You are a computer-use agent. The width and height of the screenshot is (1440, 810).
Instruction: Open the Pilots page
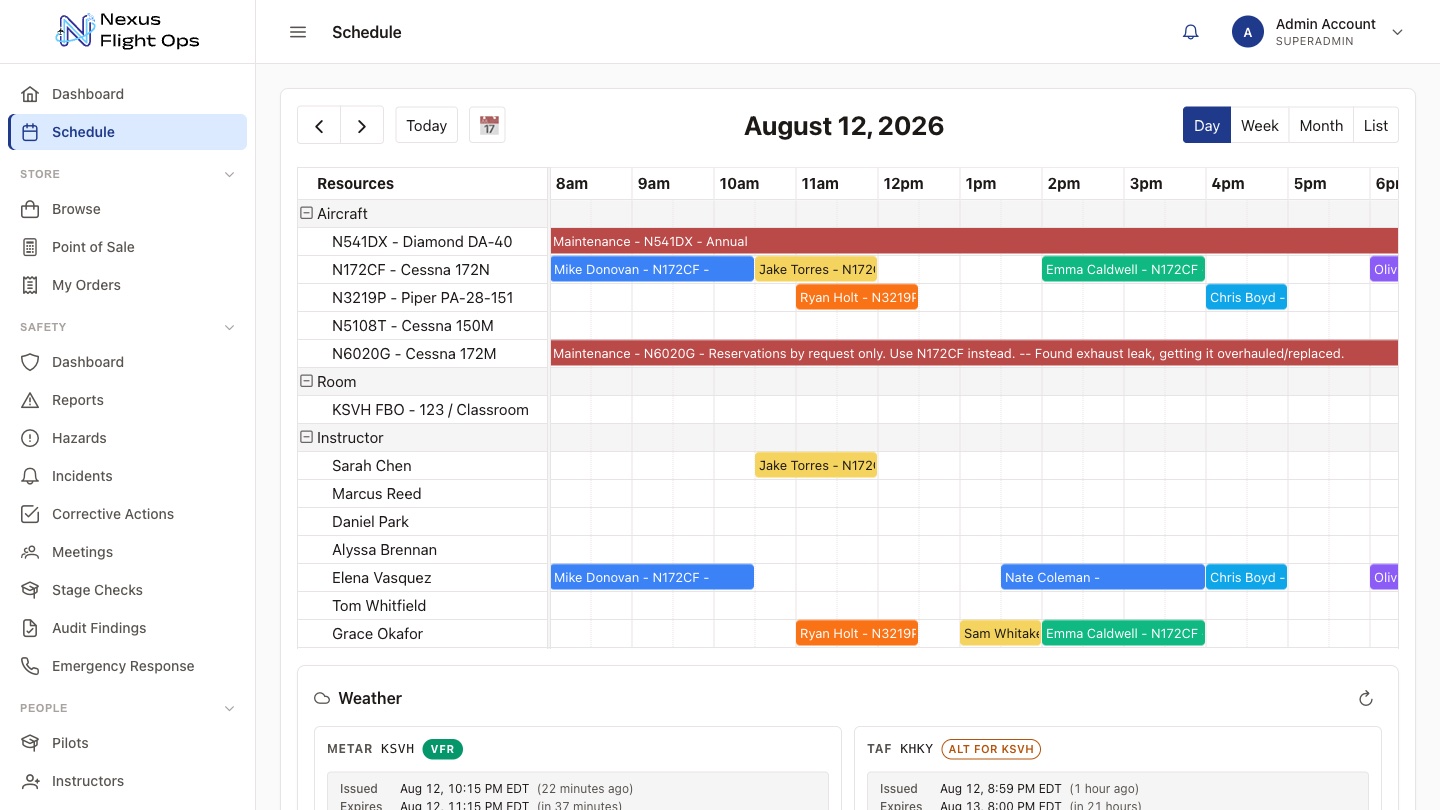[x=127, y=743]
